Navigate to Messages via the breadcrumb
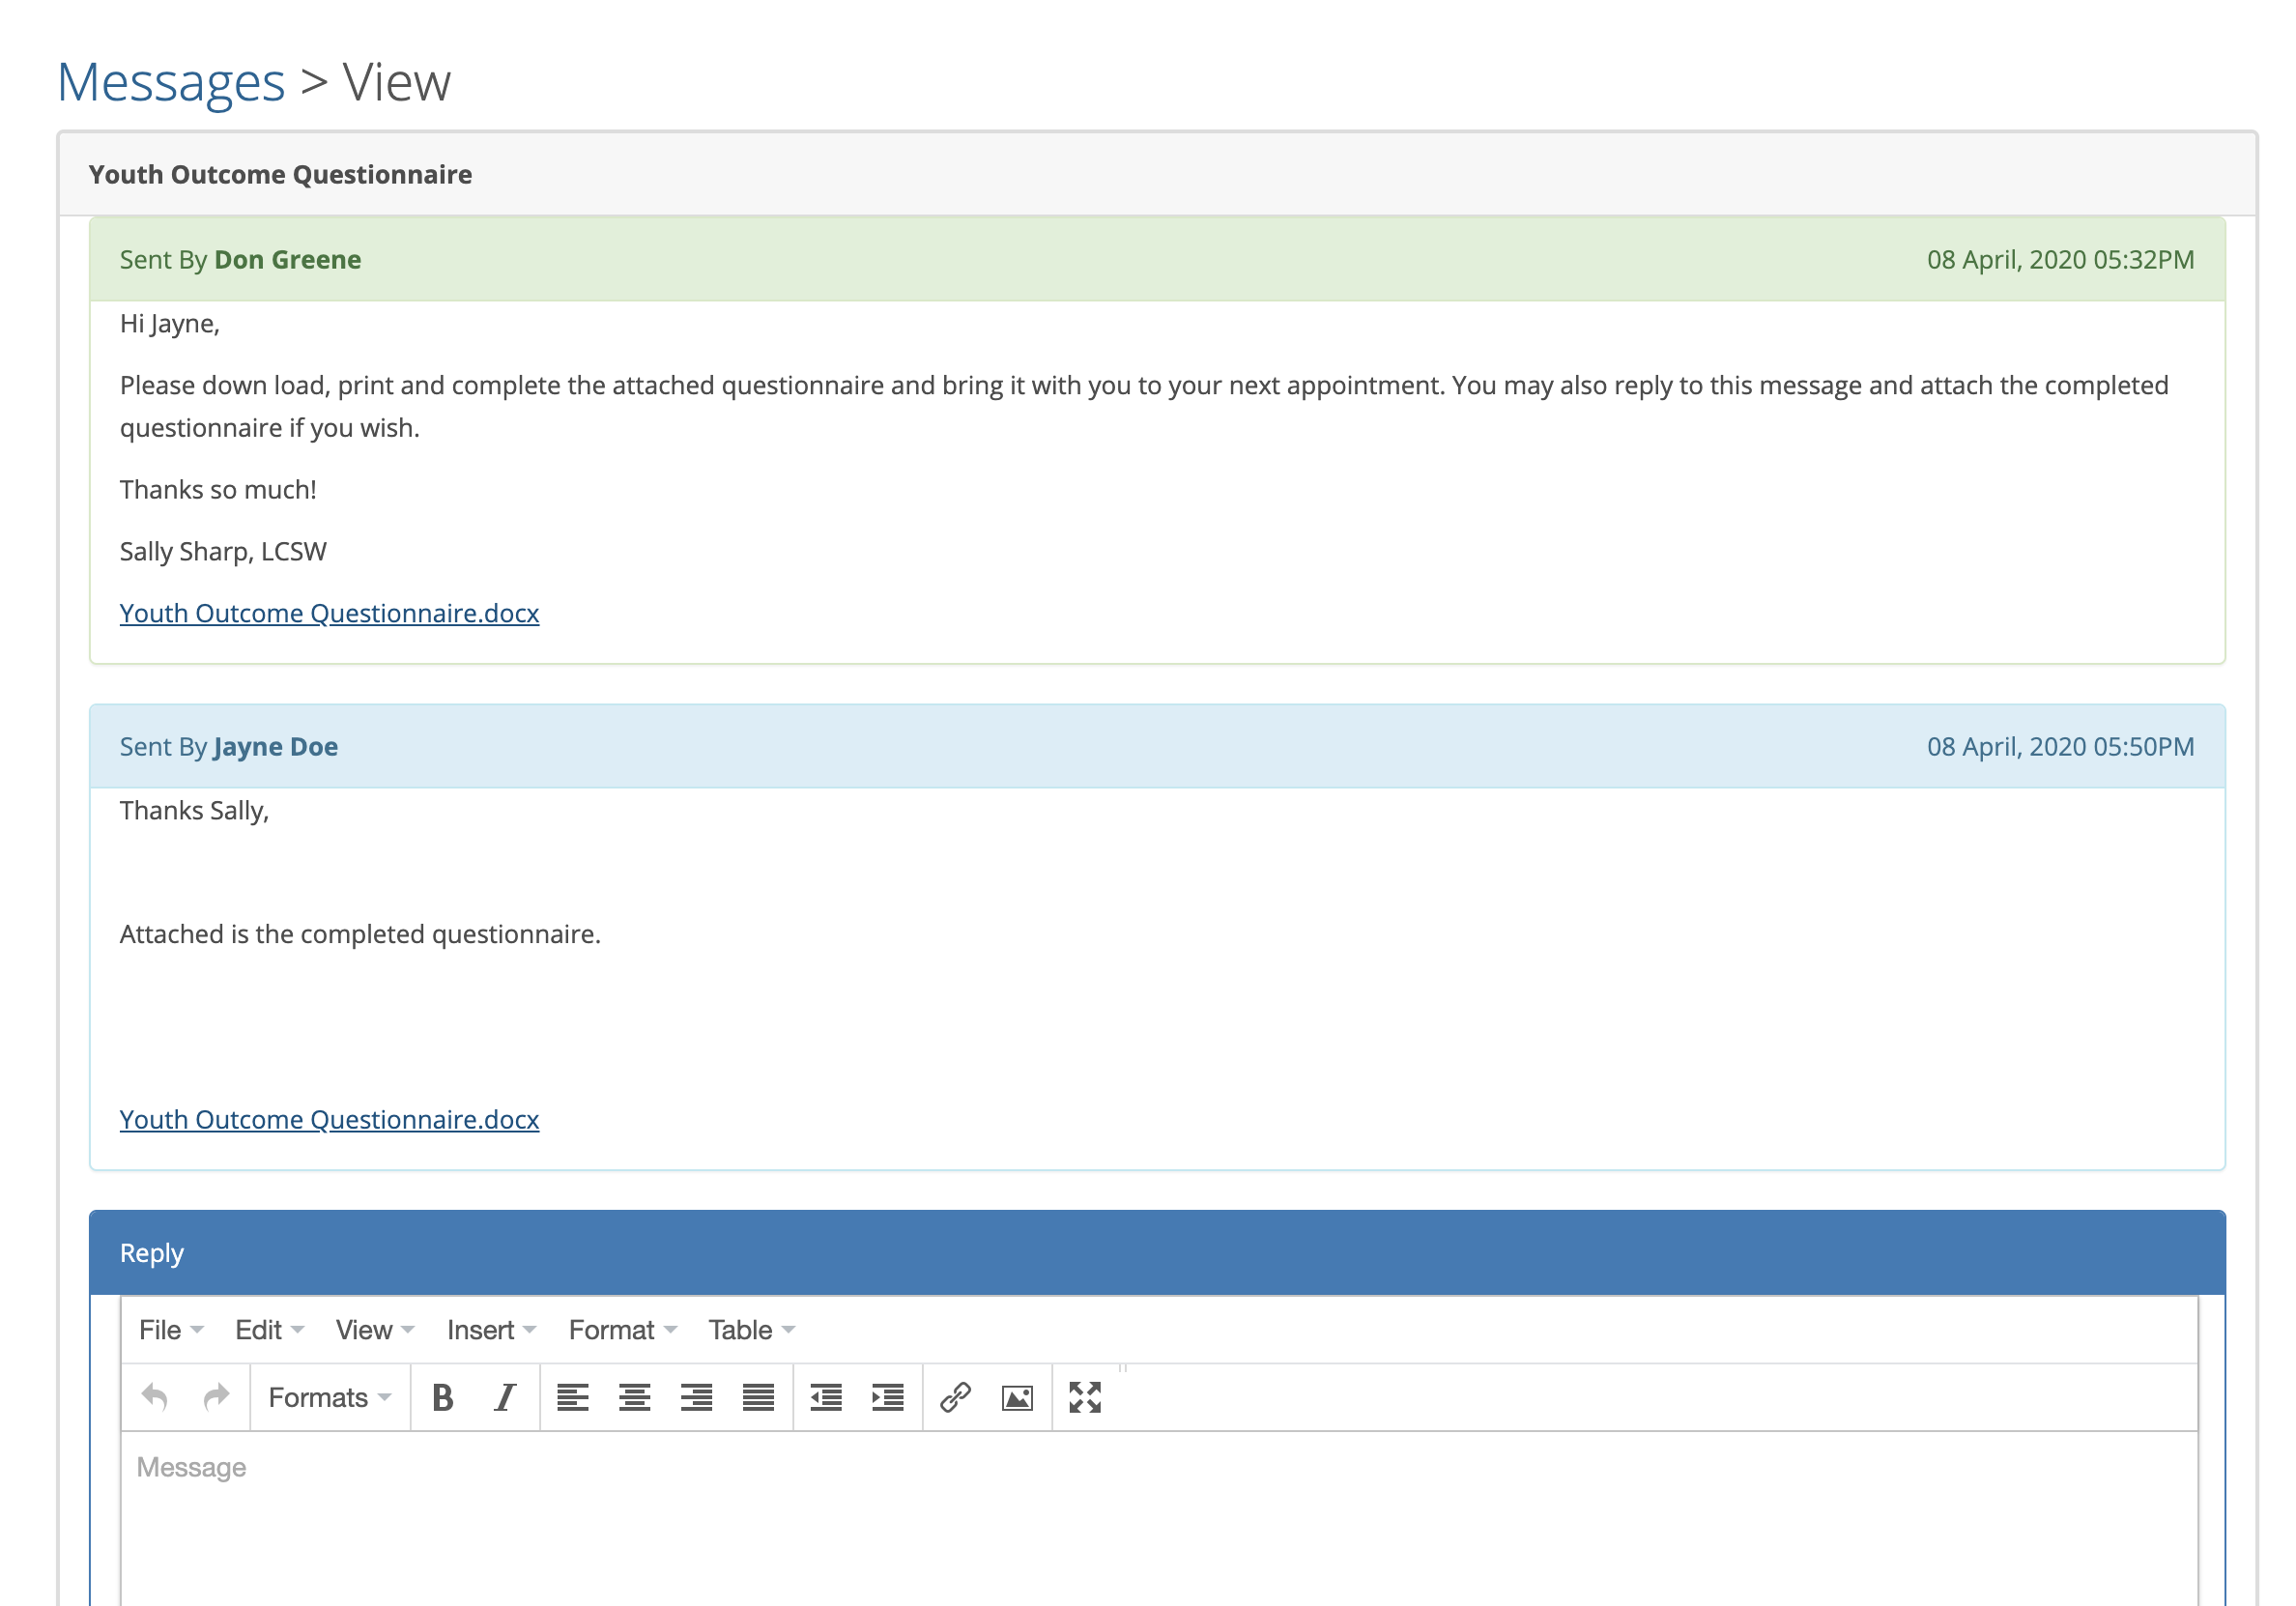Screen dimensions: 2296x1606 [x=168, y=82]
